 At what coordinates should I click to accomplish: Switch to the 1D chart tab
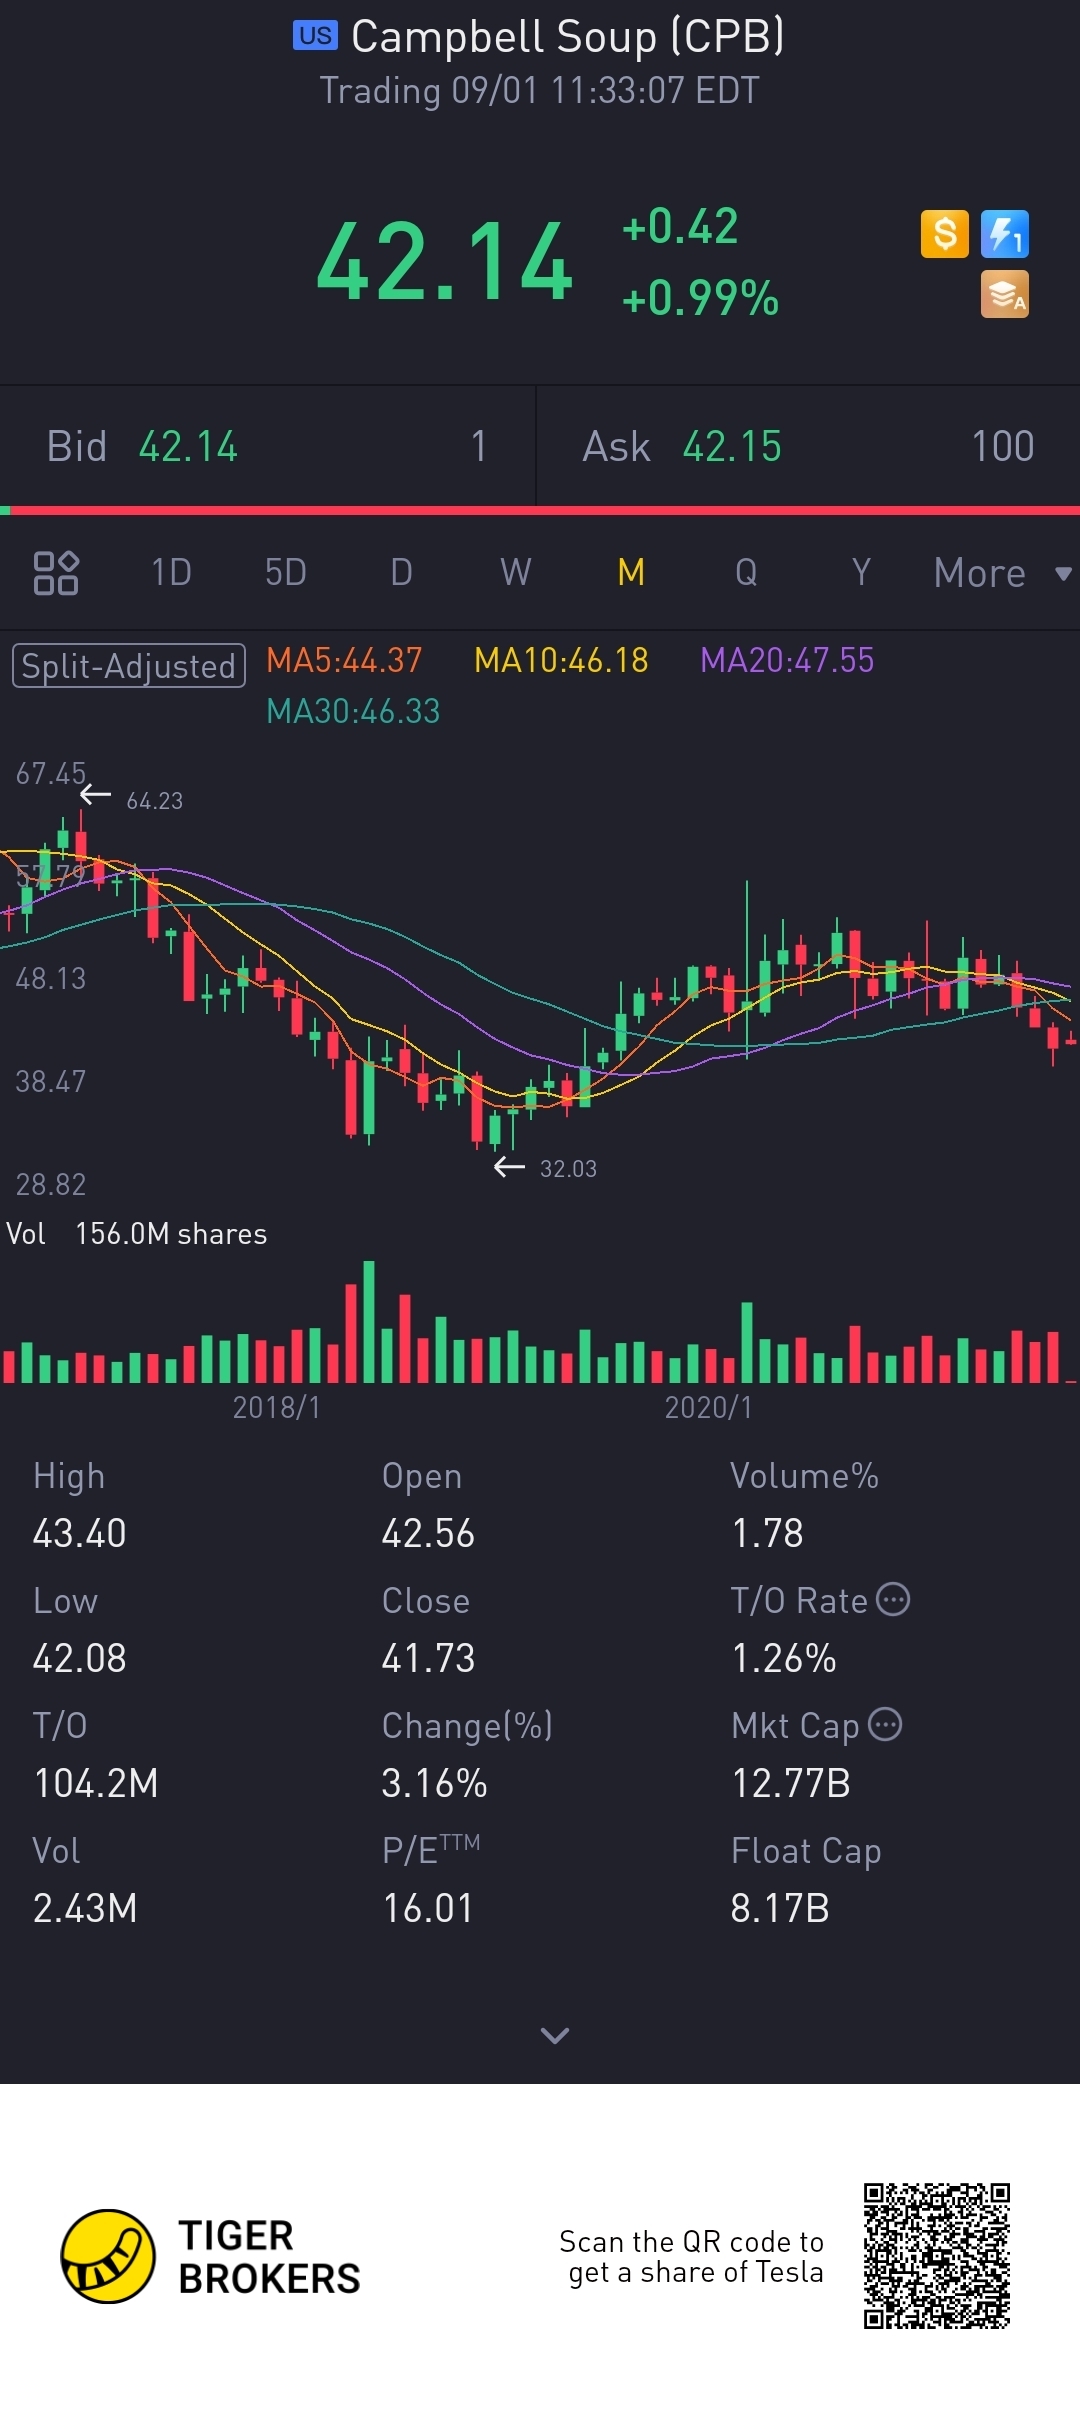click(x=171, y=573)
